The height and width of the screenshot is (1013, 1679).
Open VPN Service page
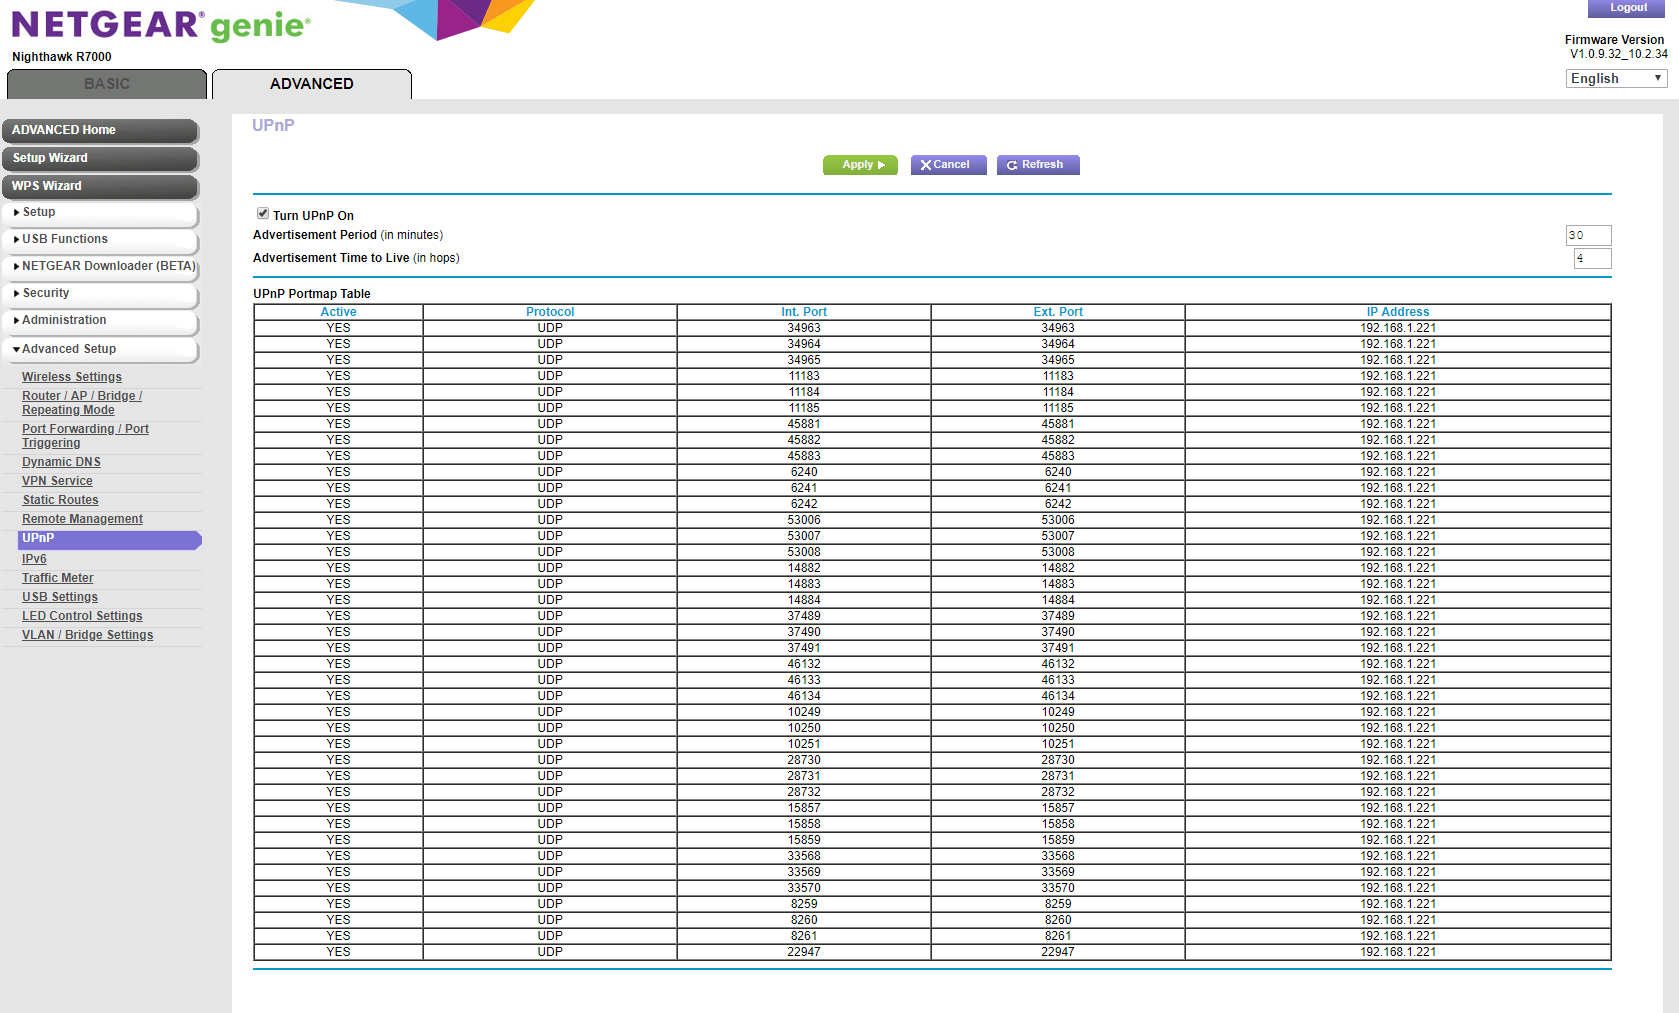pyautogui.click(x=57, y=481)
